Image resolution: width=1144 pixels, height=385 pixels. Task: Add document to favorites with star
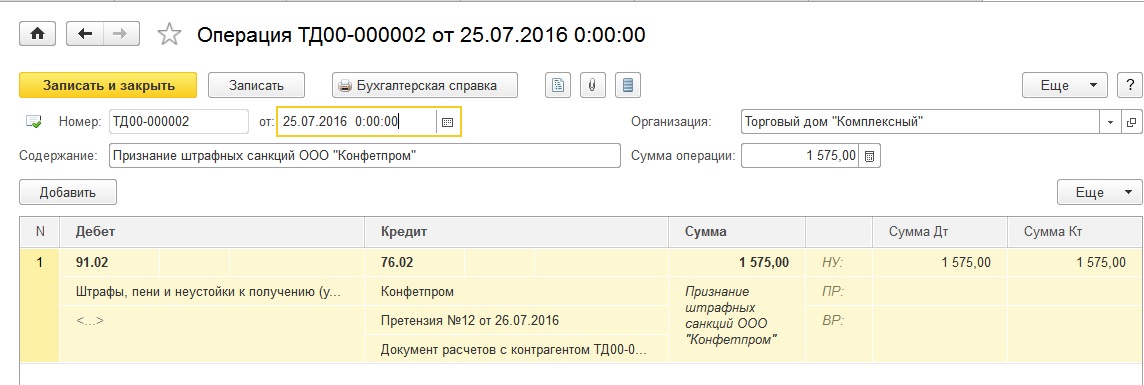[x=169, y=34]
